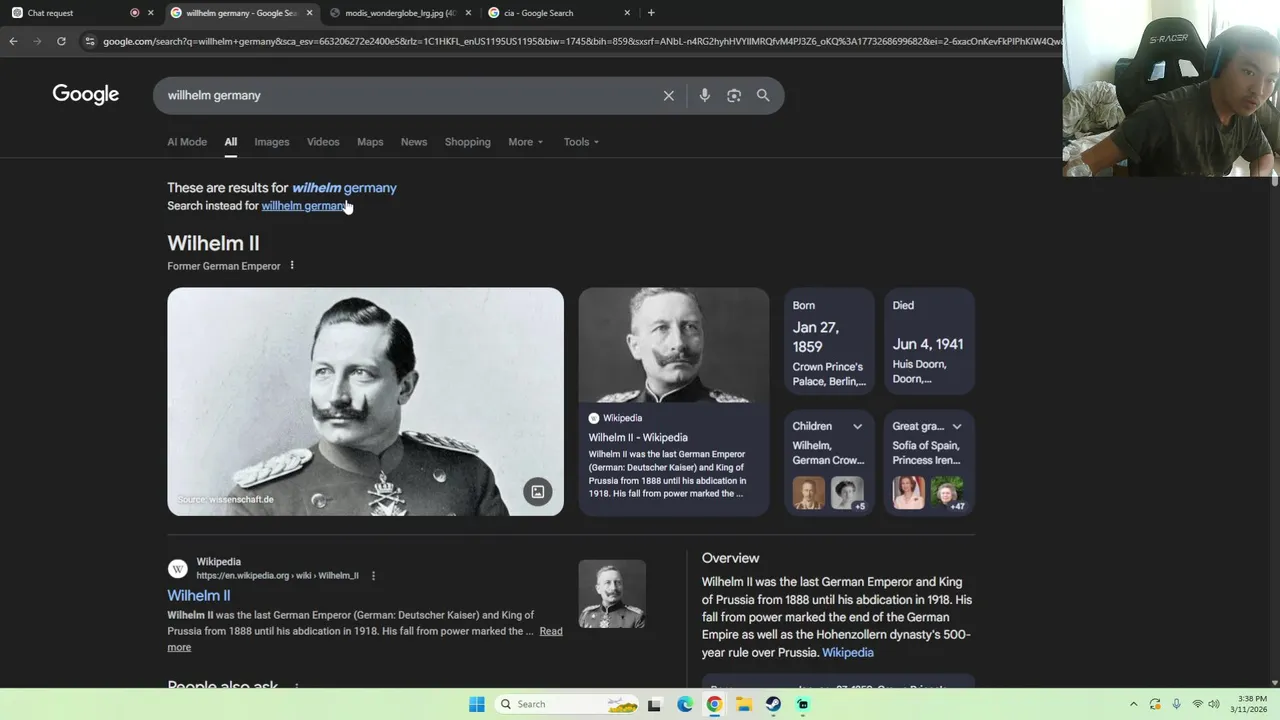This screenshot has height=720, width=1280.
Task: Open the Windows Start menu
Action: pos(477,704)
